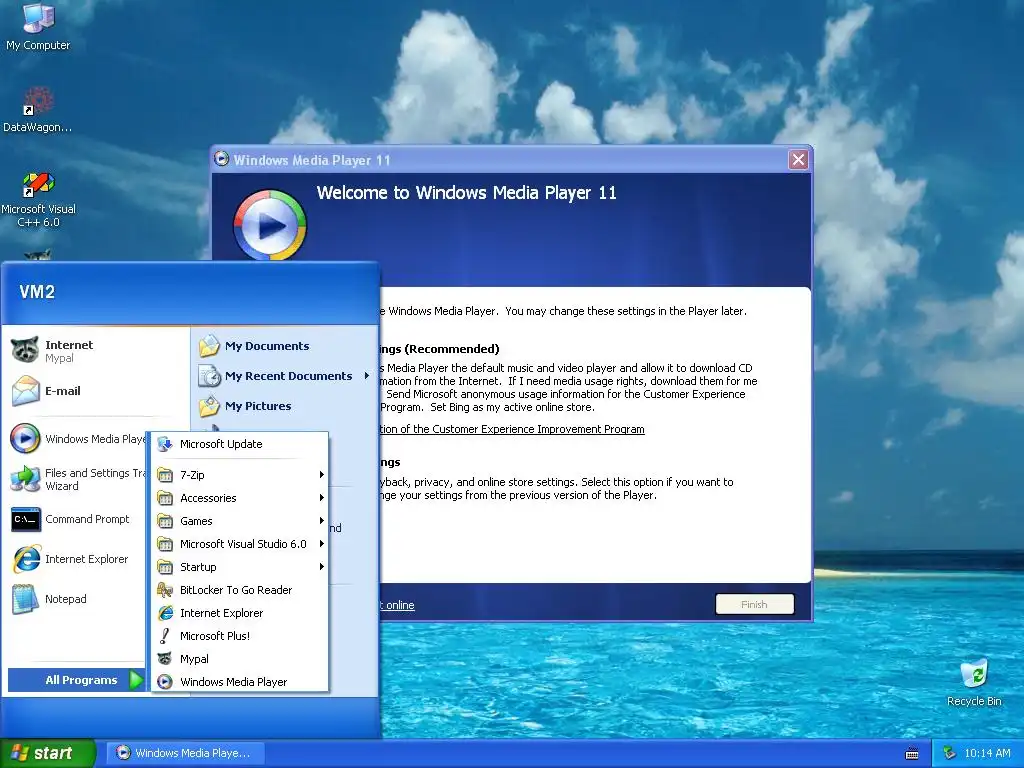This screenshot has height=768, width=1024.
Task: Open the Startup program folder
Action: coord(240,566)
